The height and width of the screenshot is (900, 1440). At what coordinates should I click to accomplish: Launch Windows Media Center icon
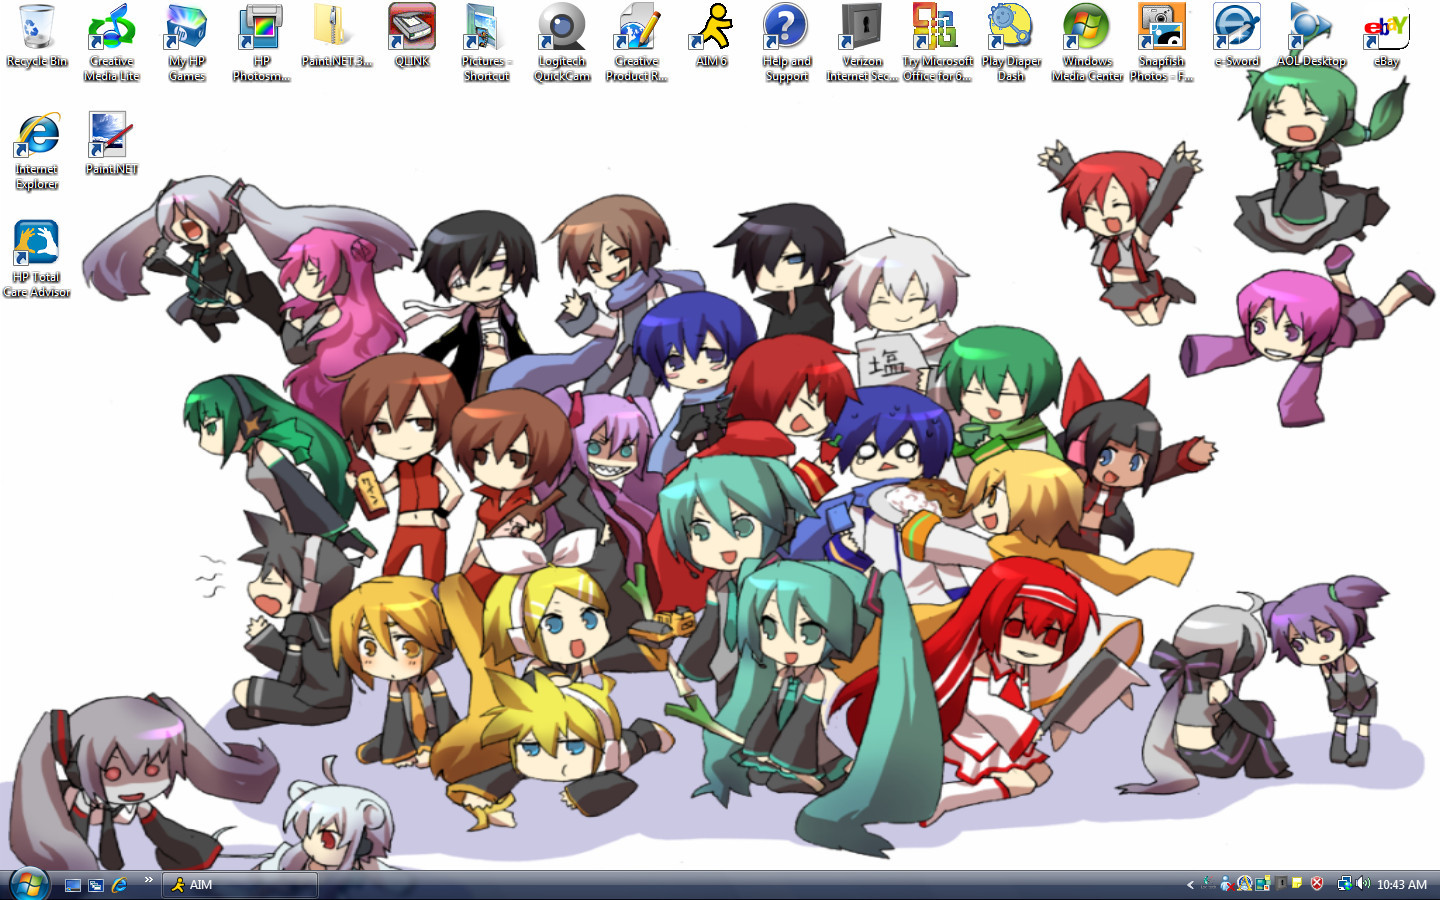[1086, 43]
